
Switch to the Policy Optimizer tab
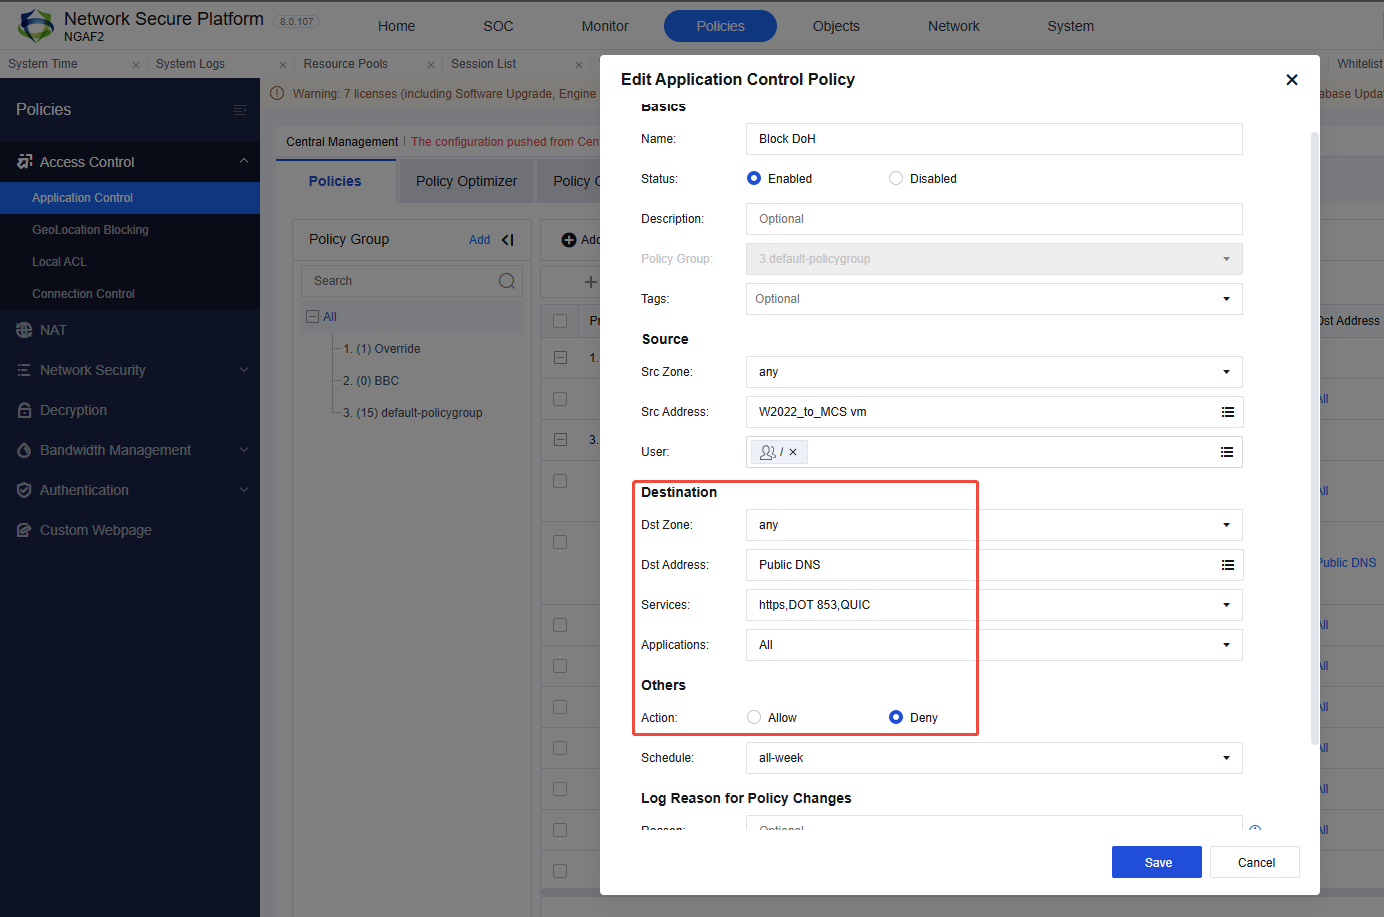tap(466, 181)
